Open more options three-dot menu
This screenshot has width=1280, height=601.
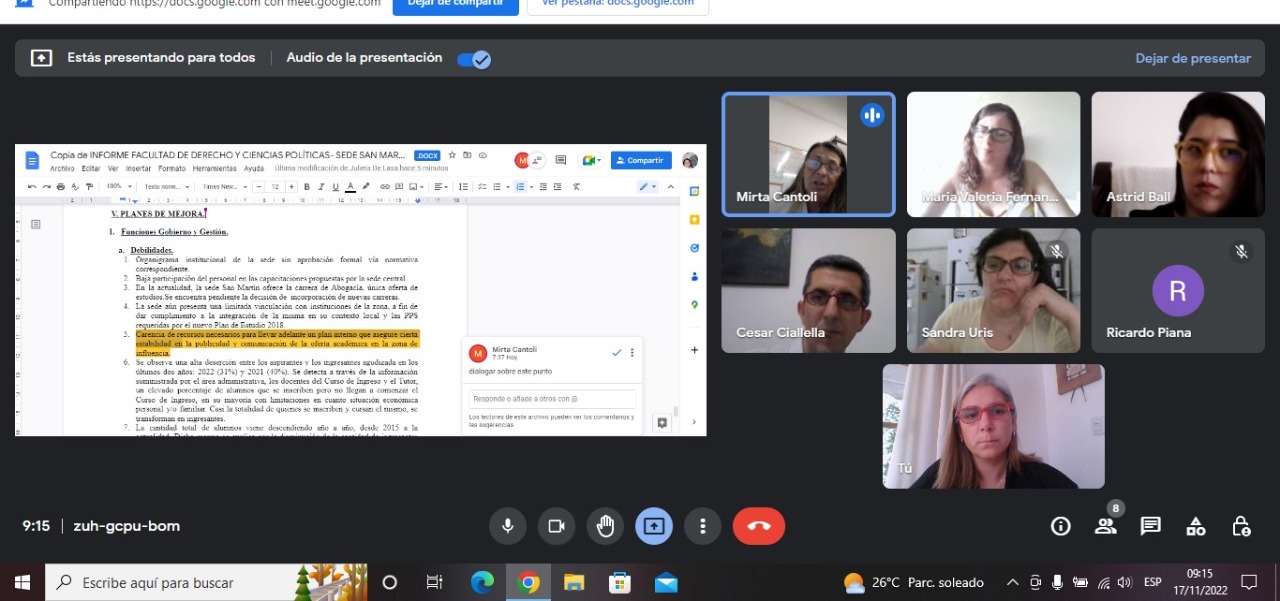pyautogui.click(x=703, y=526)
